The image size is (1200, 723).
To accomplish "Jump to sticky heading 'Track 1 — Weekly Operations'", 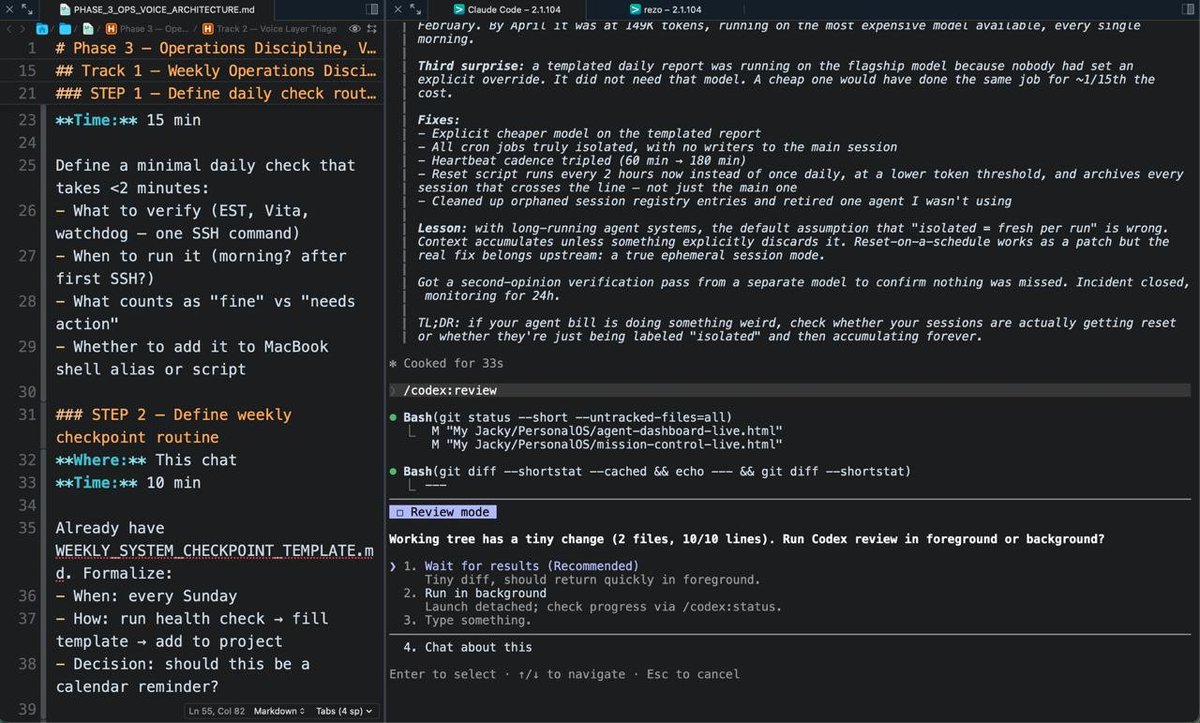I will point(216,71).
